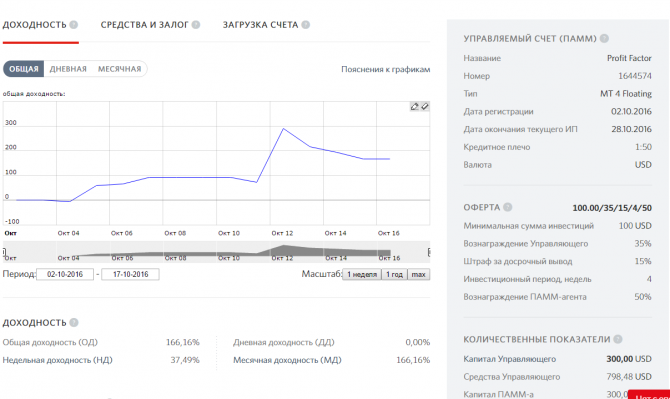The height and width of the screenshot is (399, 670).
Task: Select the pencil draw tool on chart
Action: pos(414,106)
